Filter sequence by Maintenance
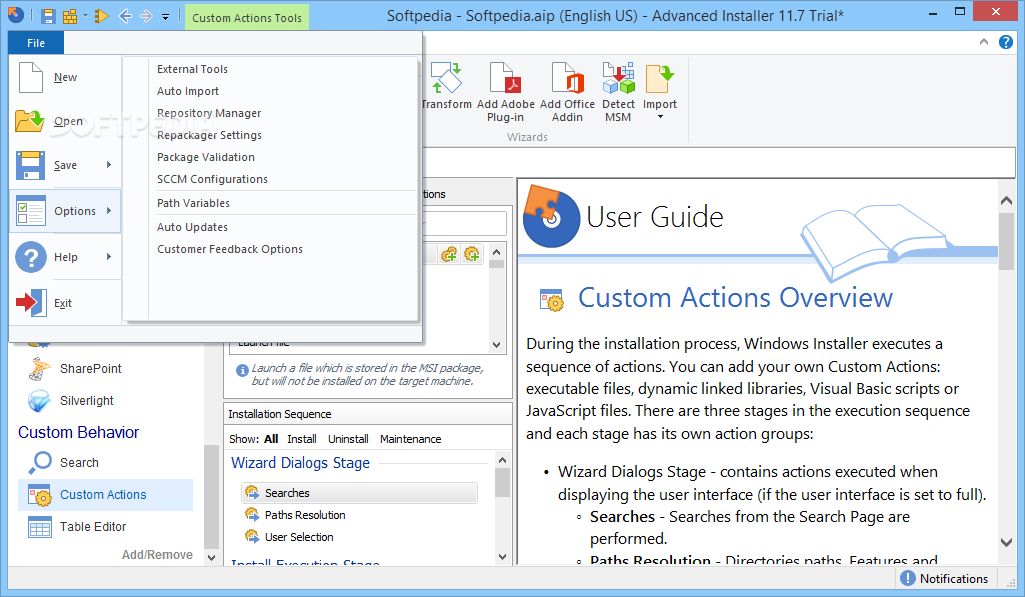 click(411, 439)
